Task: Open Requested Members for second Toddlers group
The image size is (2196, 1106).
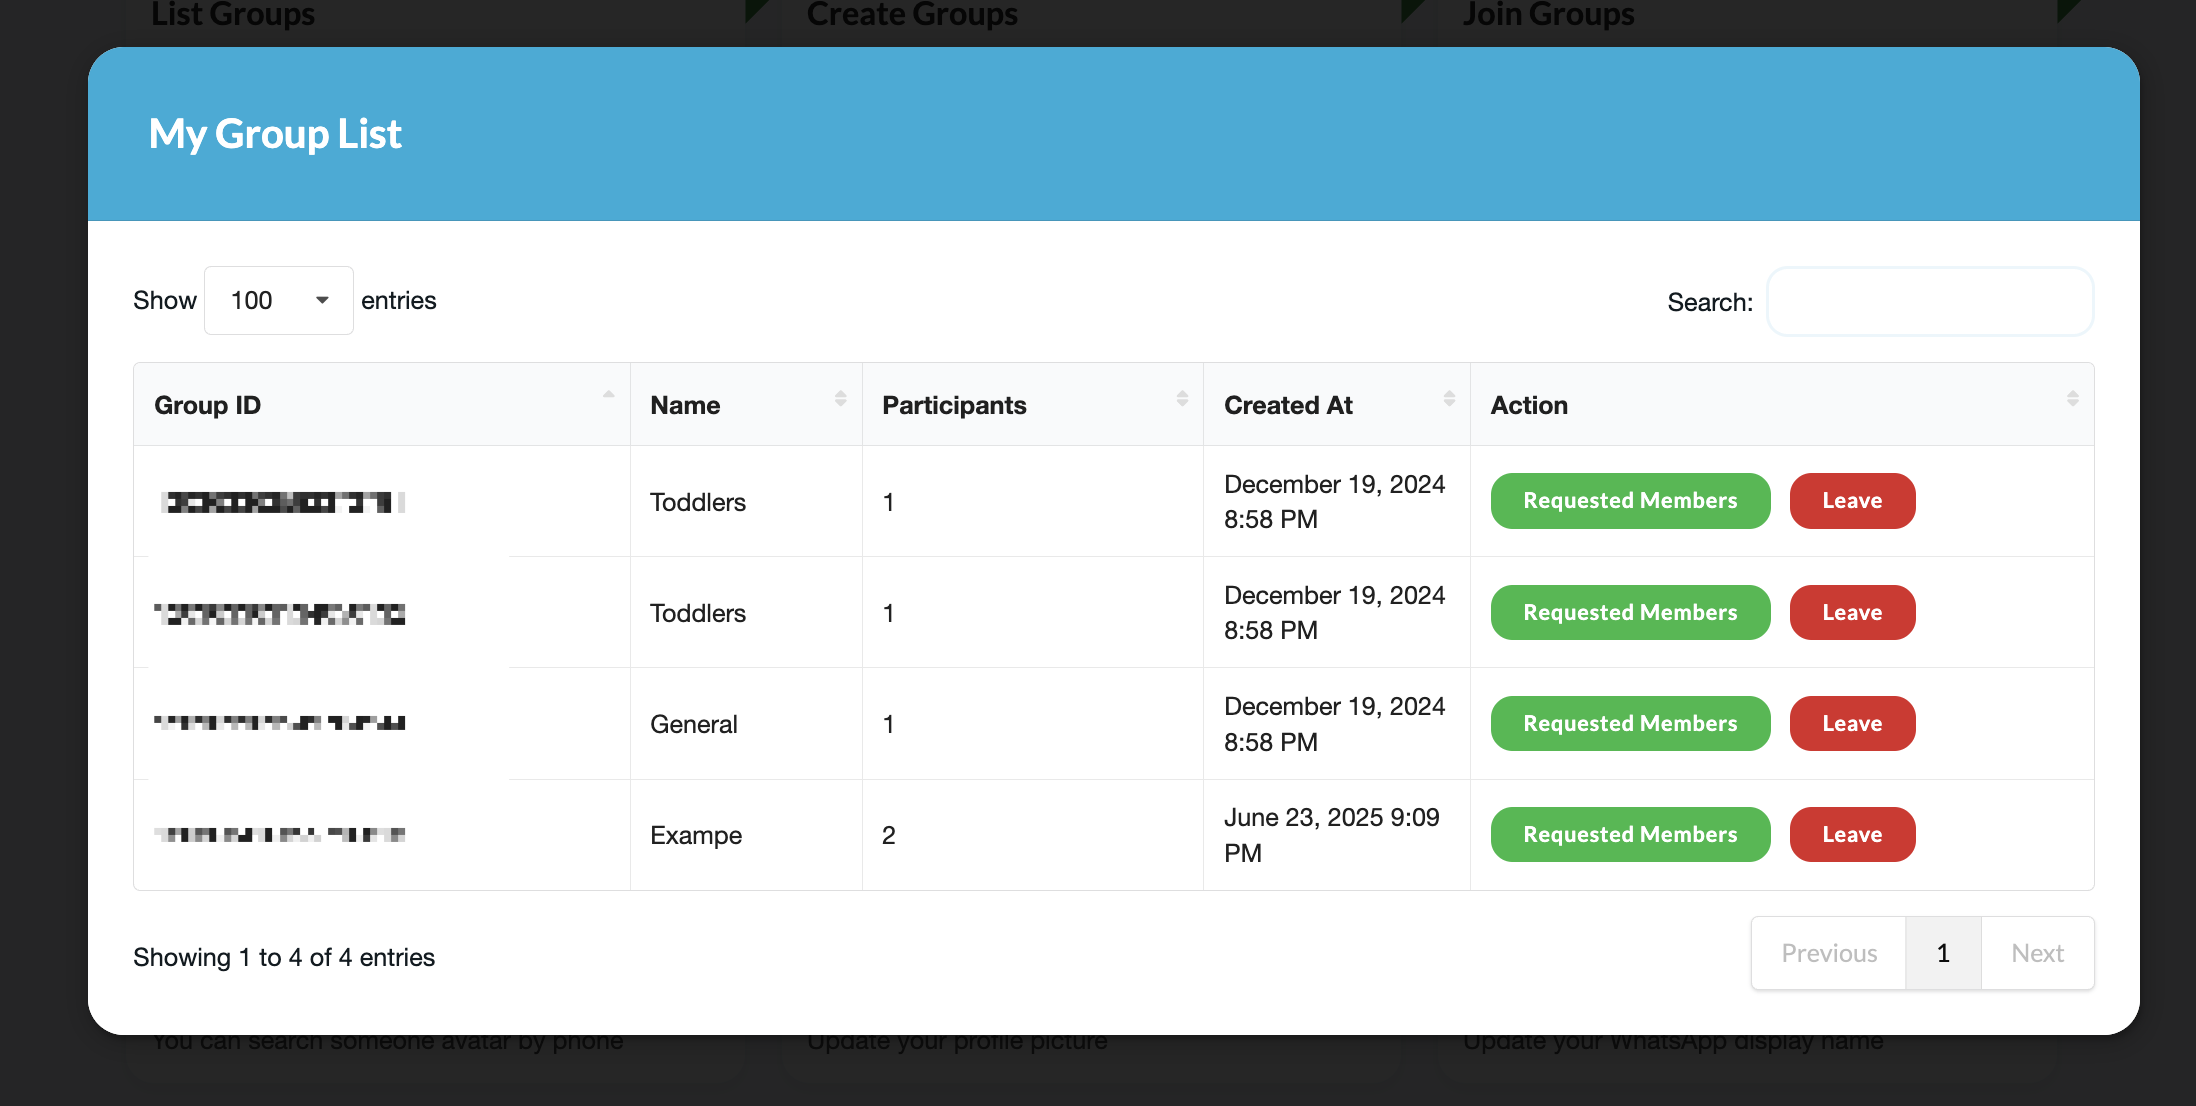Action: tap(1630, 613)
